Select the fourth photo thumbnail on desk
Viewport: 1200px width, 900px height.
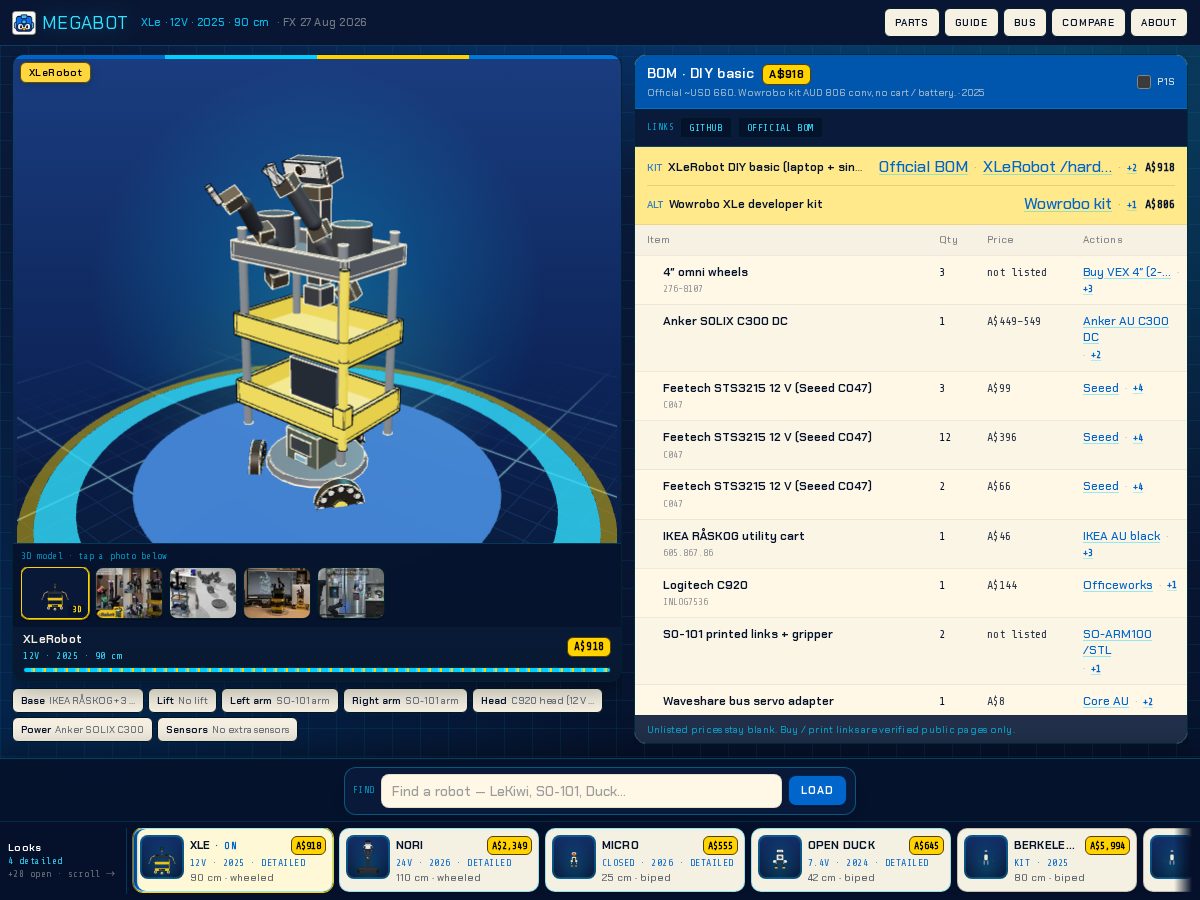point(277,593)
